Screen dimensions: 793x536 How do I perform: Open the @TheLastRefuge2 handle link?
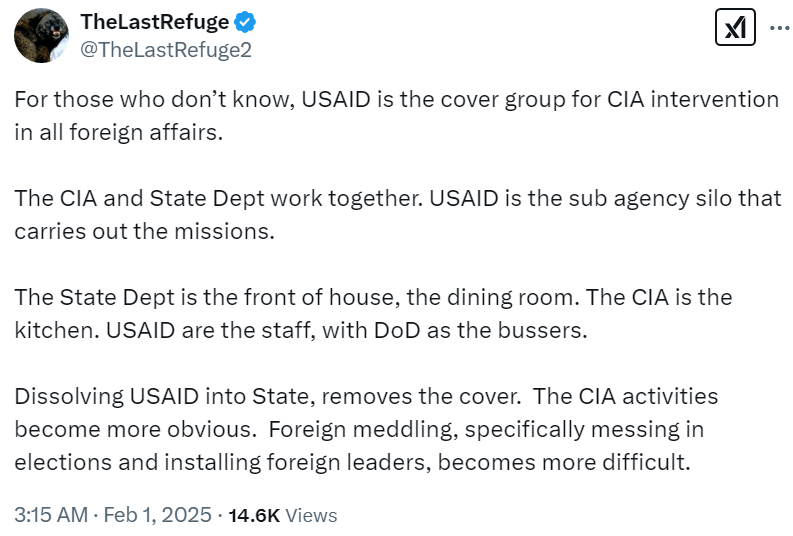165,50
